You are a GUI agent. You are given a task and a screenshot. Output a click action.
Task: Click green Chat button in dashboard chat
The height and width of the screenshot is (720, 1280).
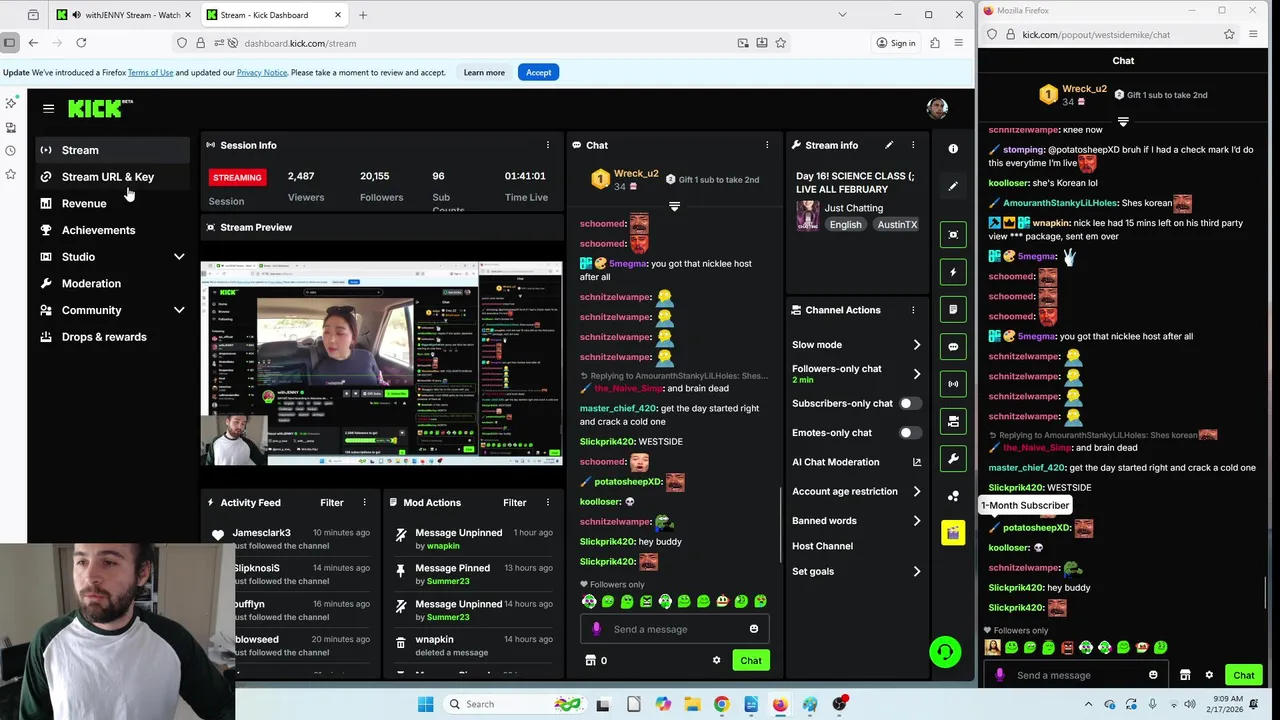click(751, 660)
